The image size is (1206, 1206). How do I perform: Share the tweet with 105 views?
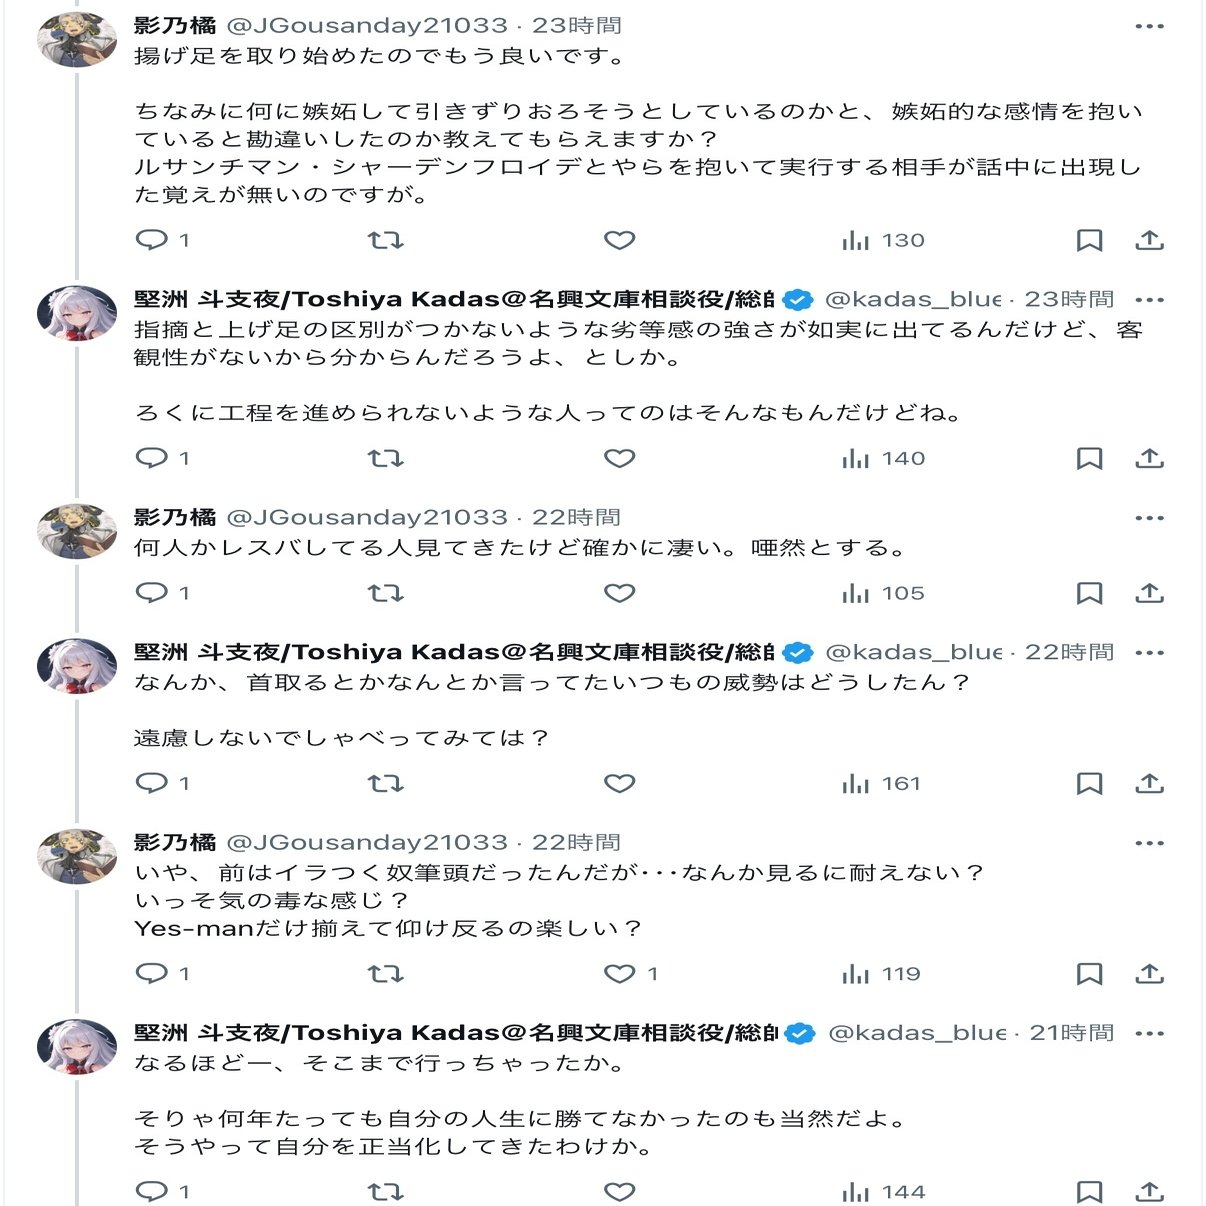point(1149,593)
